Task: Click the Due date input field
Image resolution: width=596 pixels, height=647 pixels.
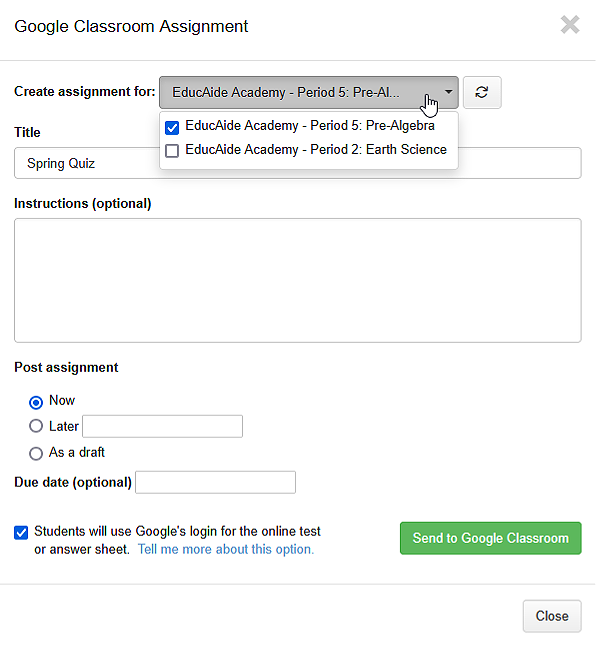Action: [215, 482]
